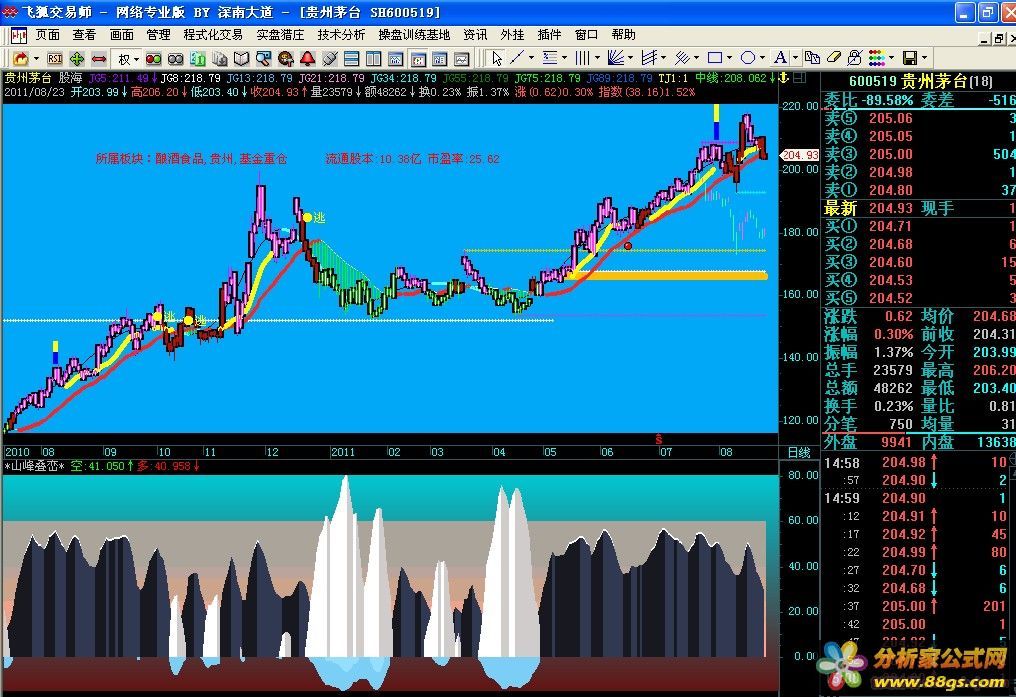Click the 600519 贵州茅台 stock header
Viewport: 1016px width, 697px height.
[920, 82]
